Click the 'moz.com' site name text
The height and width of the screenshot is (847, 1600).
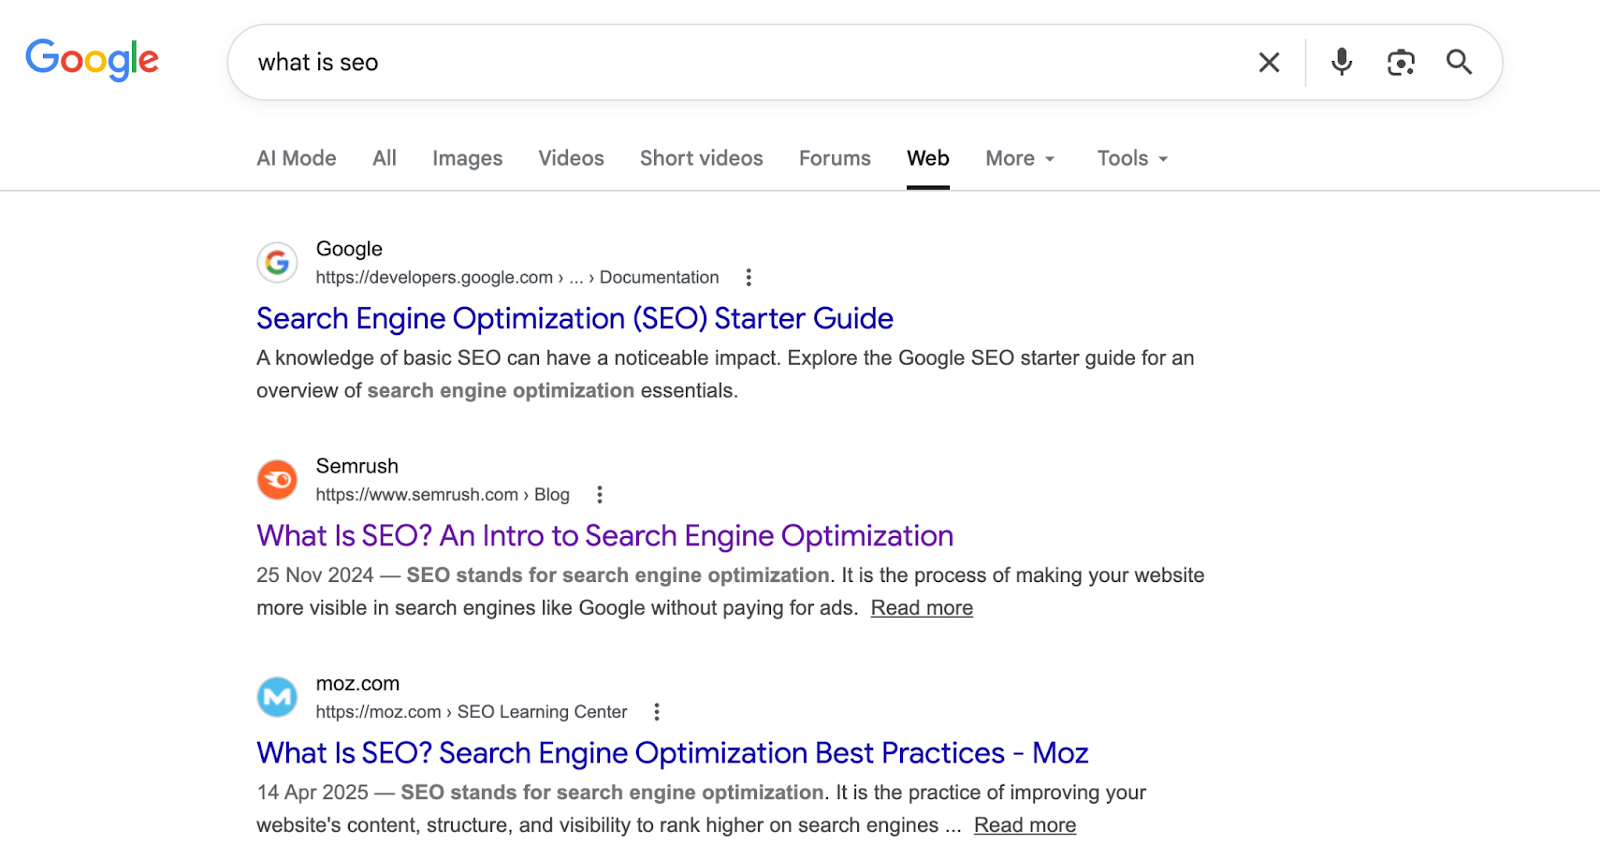pyautogui.click(x=357, y=684)
